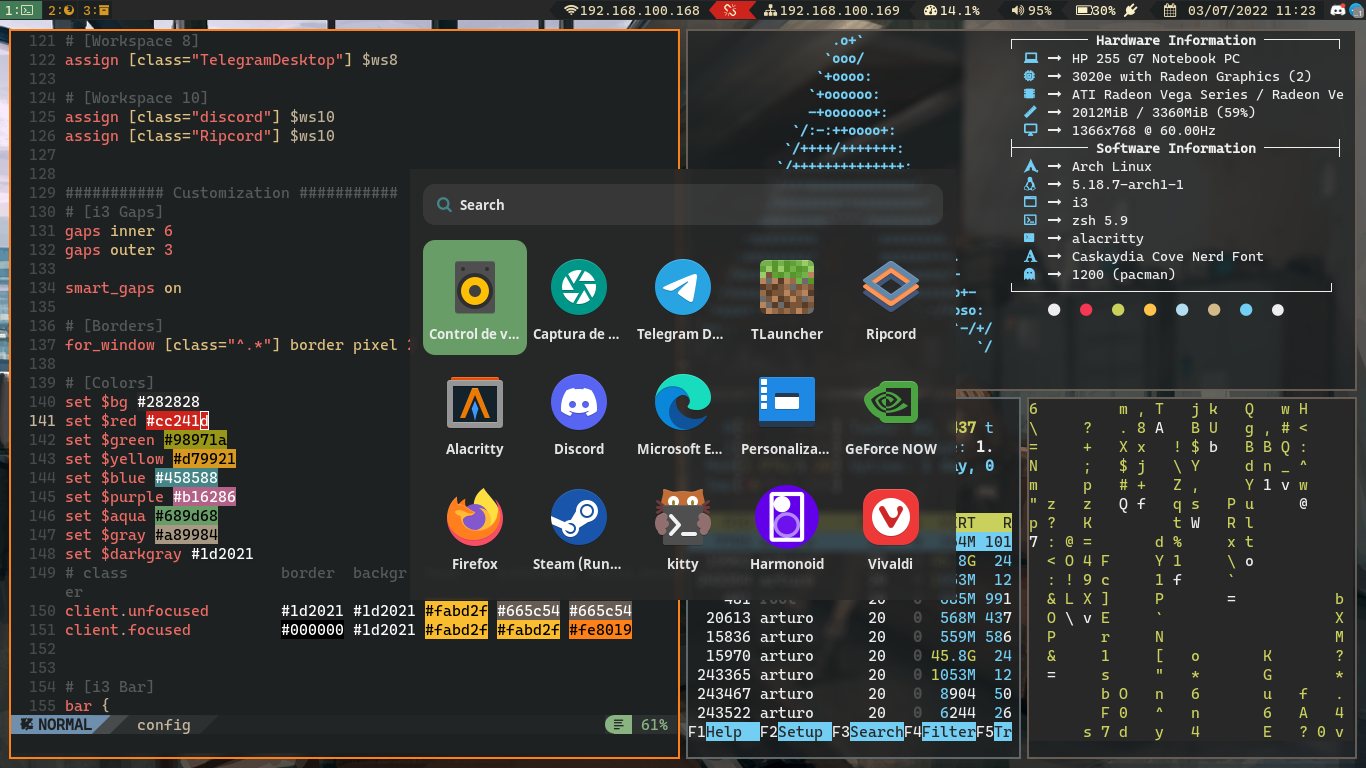Viewport: 1366px width, 768px height.
Task: Select htop process row PID 15836
Action: (851, 637)
